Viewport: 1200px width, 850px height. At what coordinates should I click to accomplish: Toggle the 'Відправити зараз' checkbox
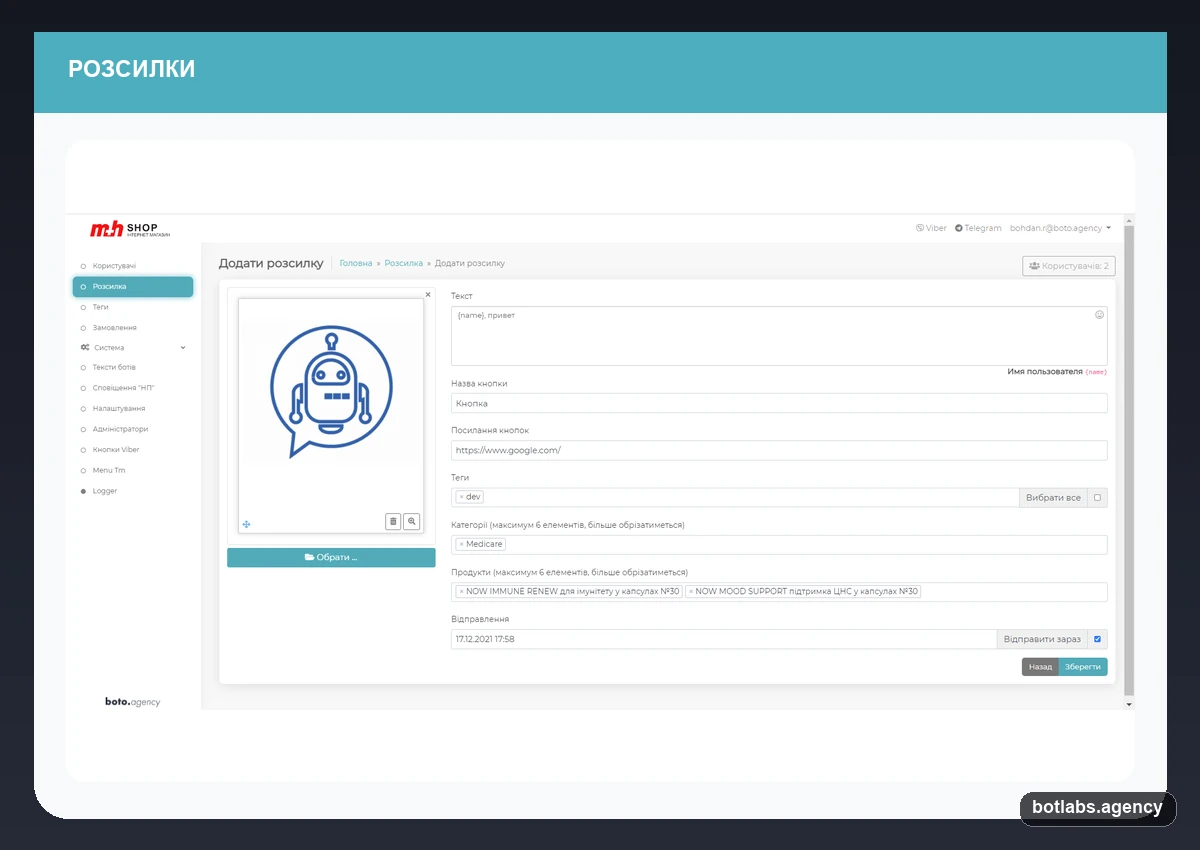click(x=1097, y=639)
